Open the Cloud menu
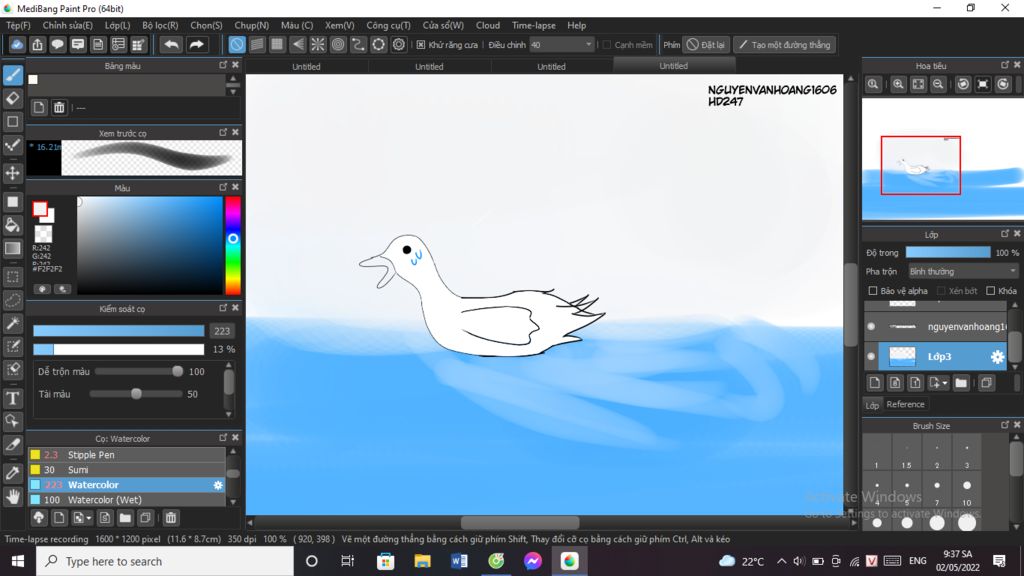Screen dimensions: 1024x576 click(x=488, y=25)
